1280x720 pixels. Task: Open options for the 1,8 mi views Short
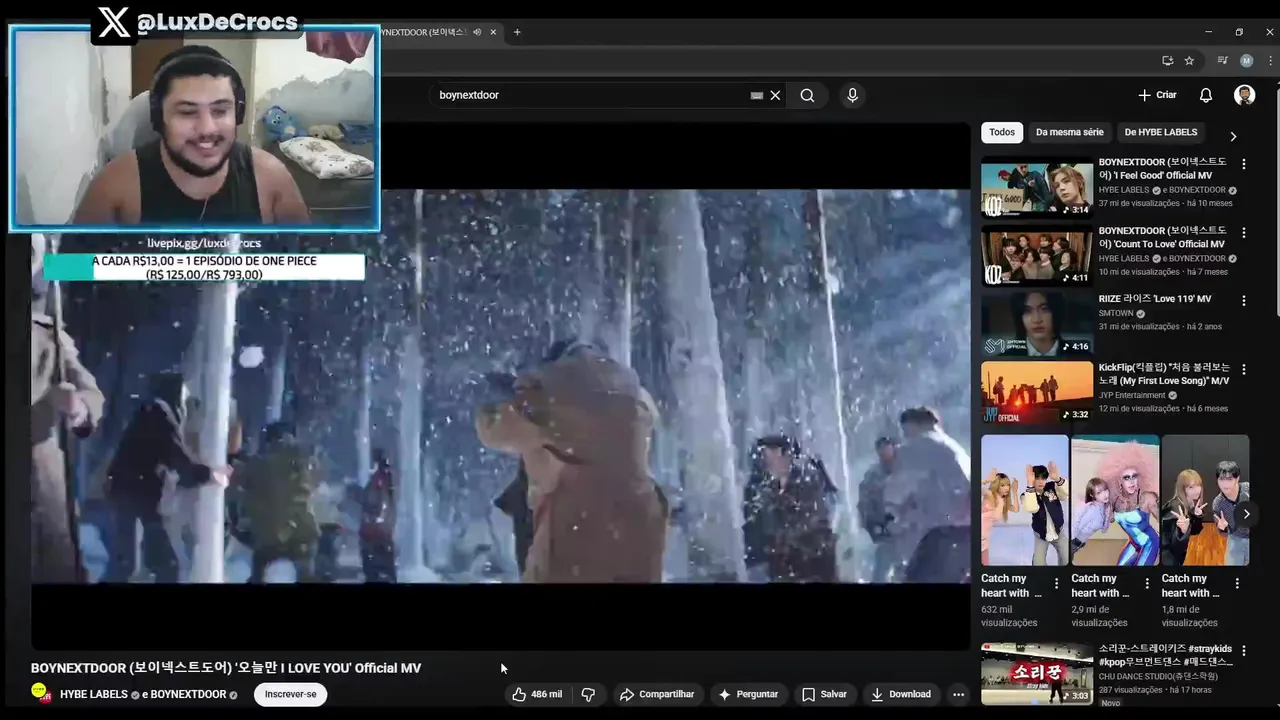tap(1236, 584)
